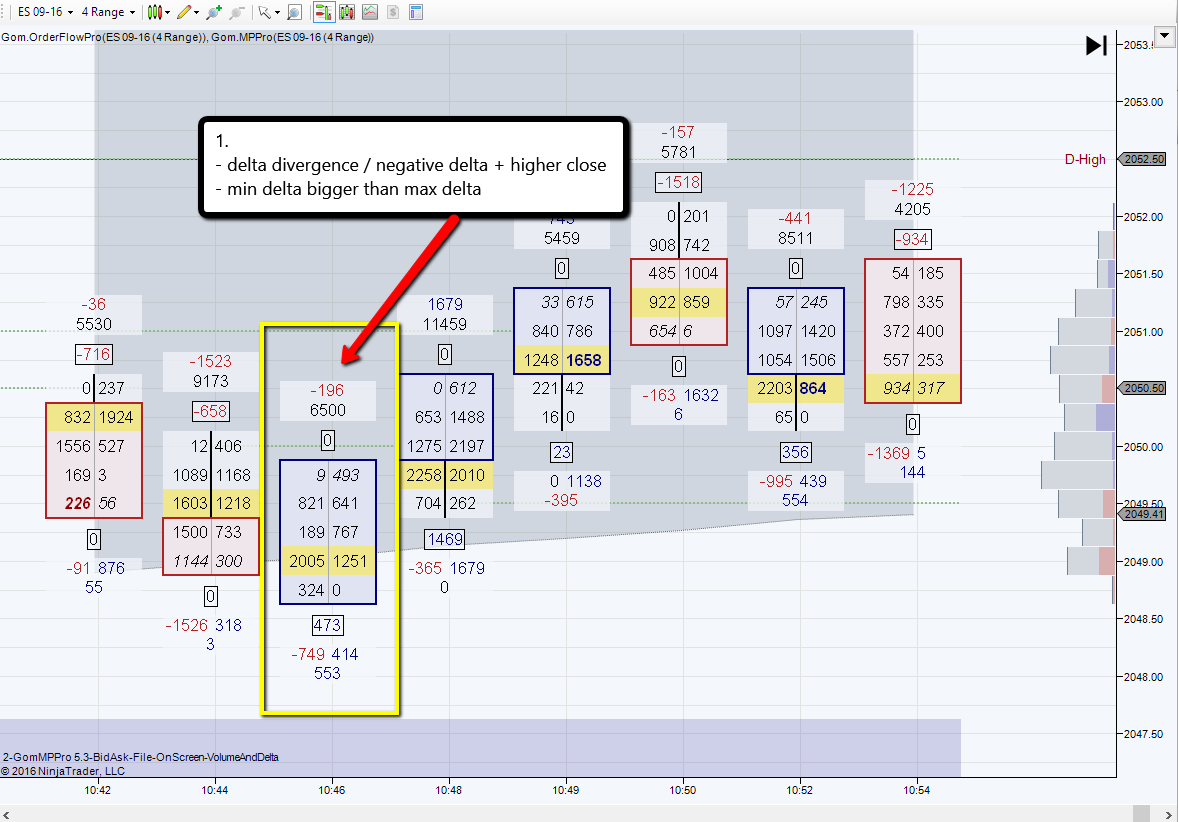
Task: Click the 2047.50 price axis label
Action: coord(1143,734)
